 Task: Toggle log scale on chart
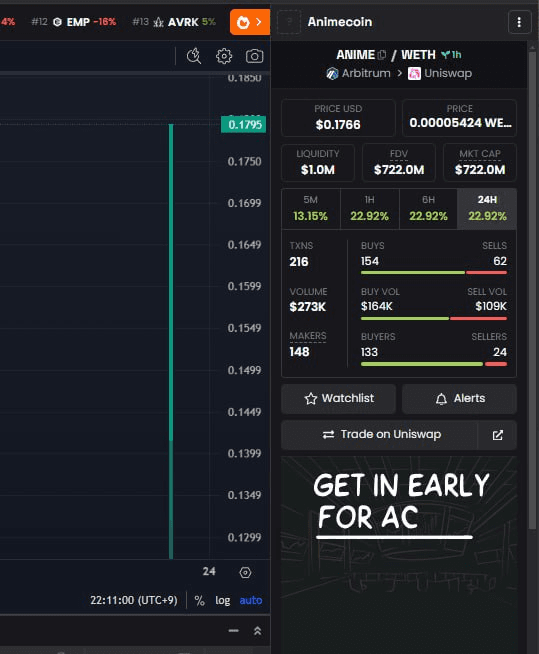[x=222, y=601]
